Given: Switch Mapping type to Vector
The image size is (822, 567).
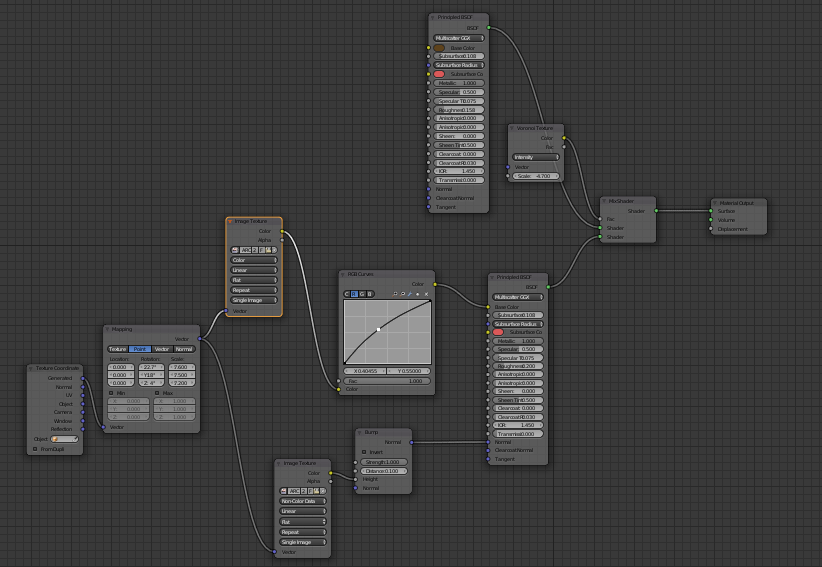Looking at the screenshot, I should tap(162, 349).
